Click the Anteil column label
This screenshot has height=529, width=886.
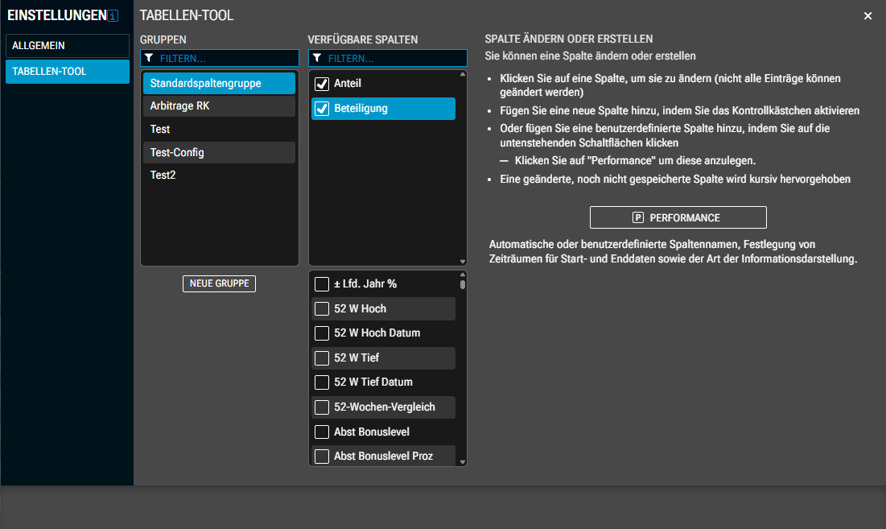pos(348,84)
